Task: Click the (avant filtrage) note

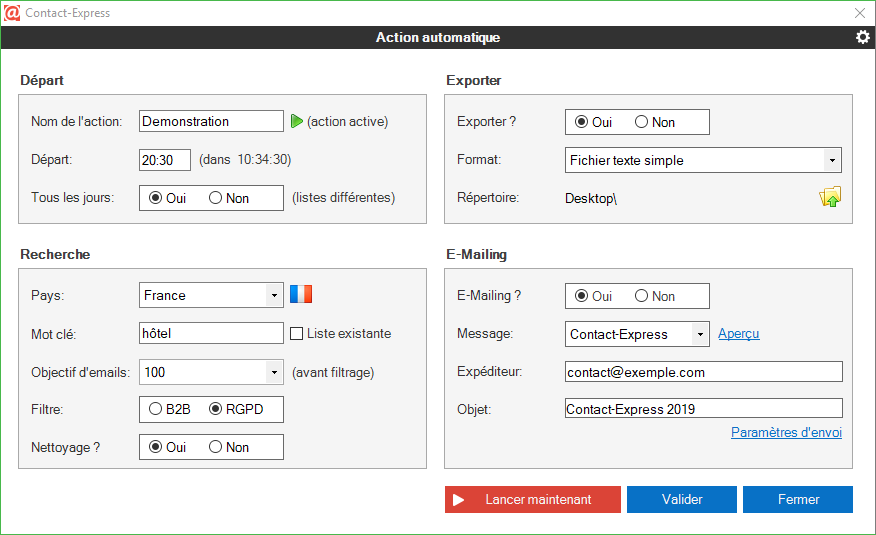Action: pyautogui.click(x=333, y=372)
